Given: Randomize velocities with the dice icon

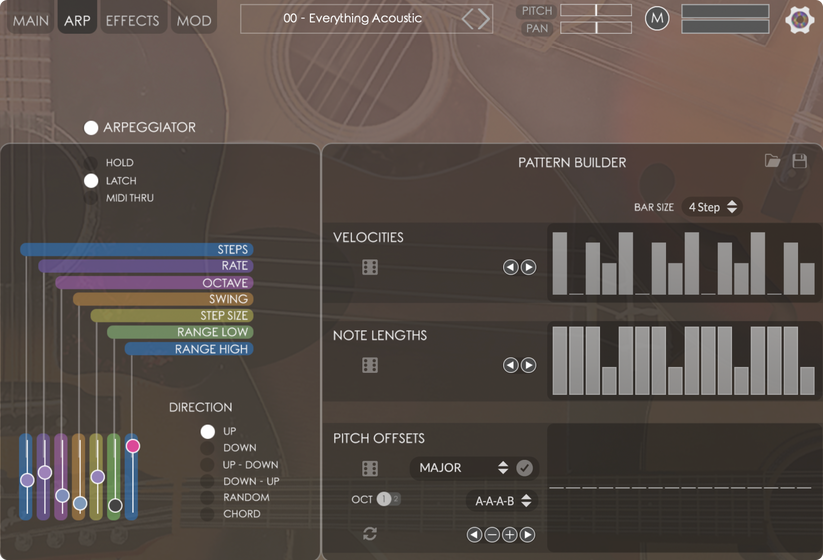Looking at the screenshot, I should (x=370, y=267).
